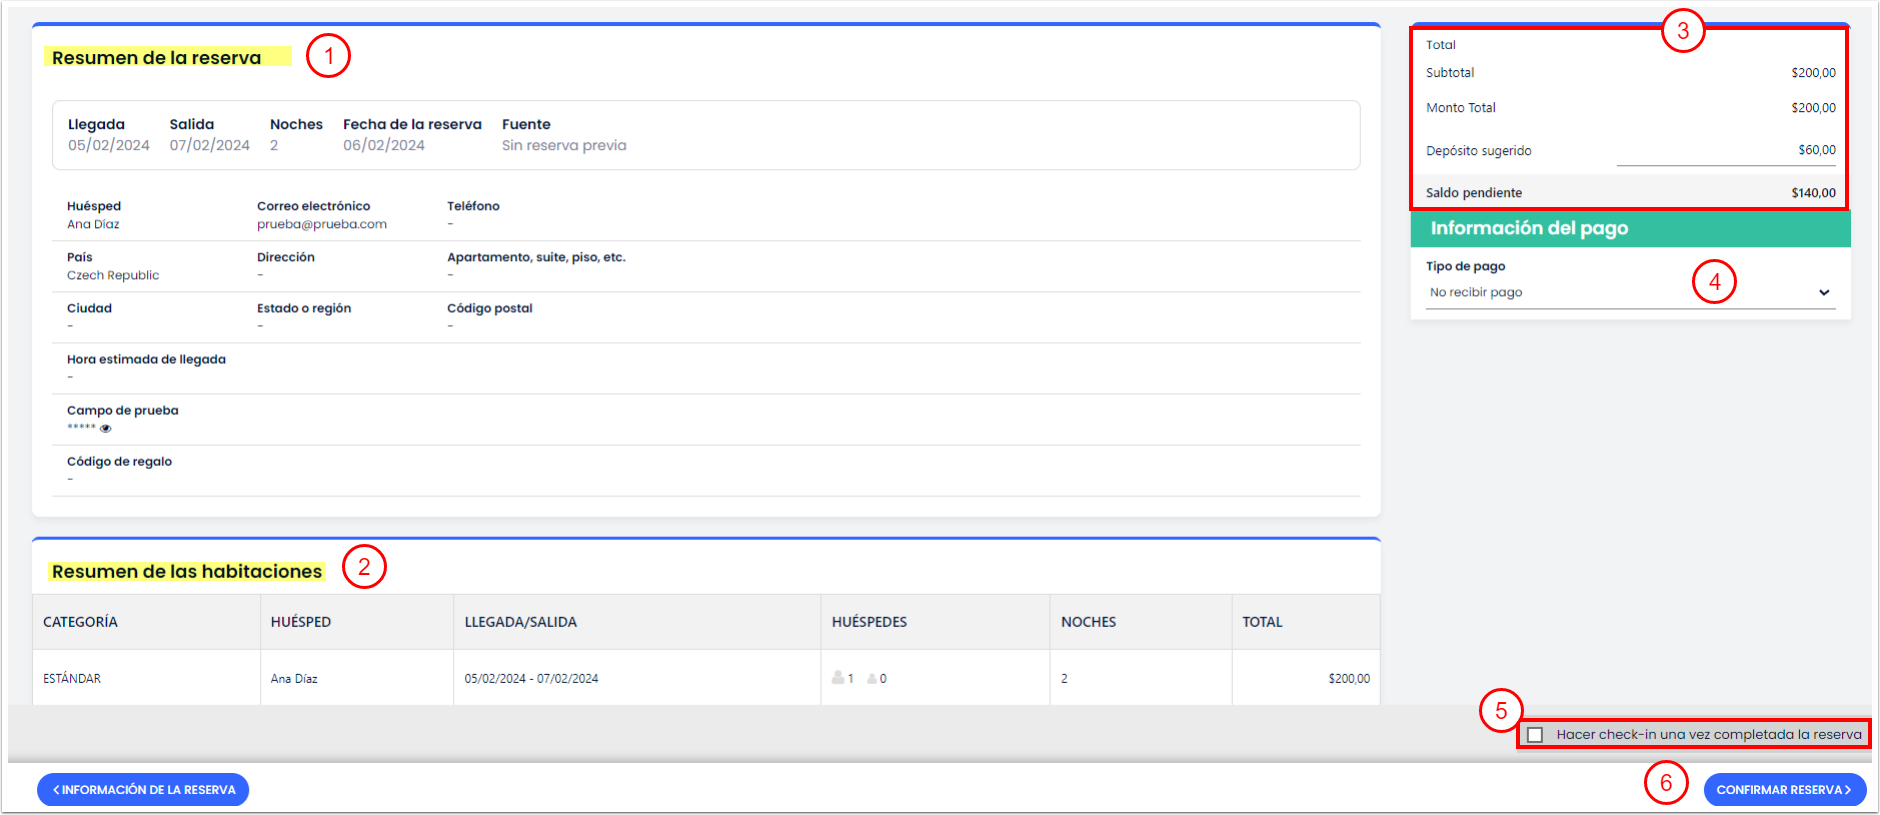Viewport: 1880px width, 815px height.
Task: Click the LLEGADA/SALIDA column header
Action: click(520, 622)
